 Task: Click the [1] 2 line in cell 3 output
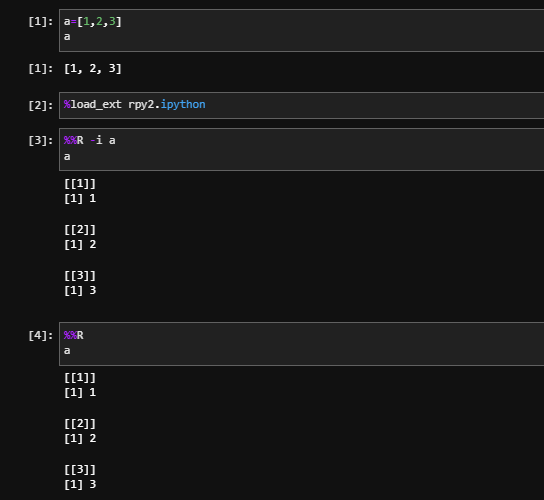coord(80,245)
